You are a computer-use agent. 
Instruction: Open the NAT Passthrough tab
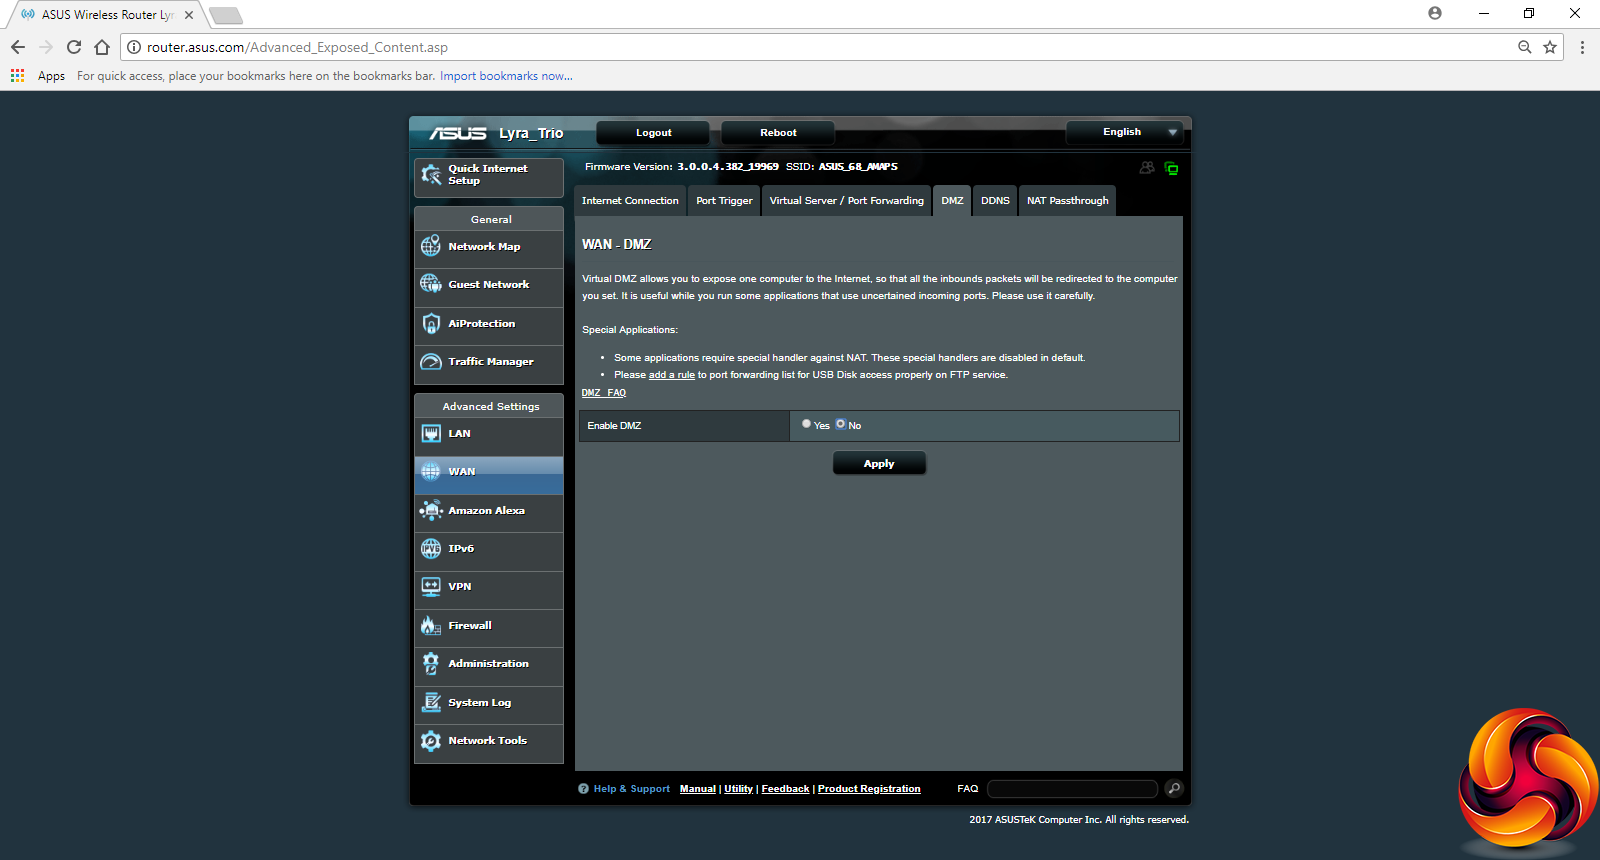1067,200
